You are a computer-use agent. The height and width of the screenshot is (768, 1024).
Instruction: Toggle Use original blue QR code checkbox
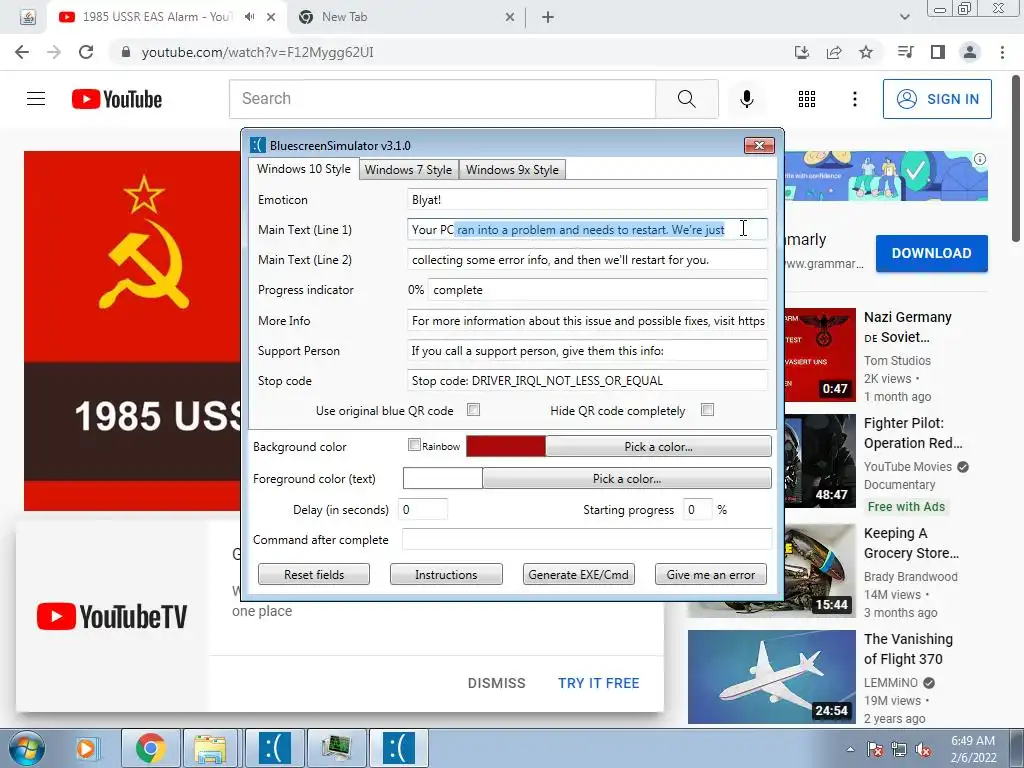pyautogui.click(x=473, y=409)
